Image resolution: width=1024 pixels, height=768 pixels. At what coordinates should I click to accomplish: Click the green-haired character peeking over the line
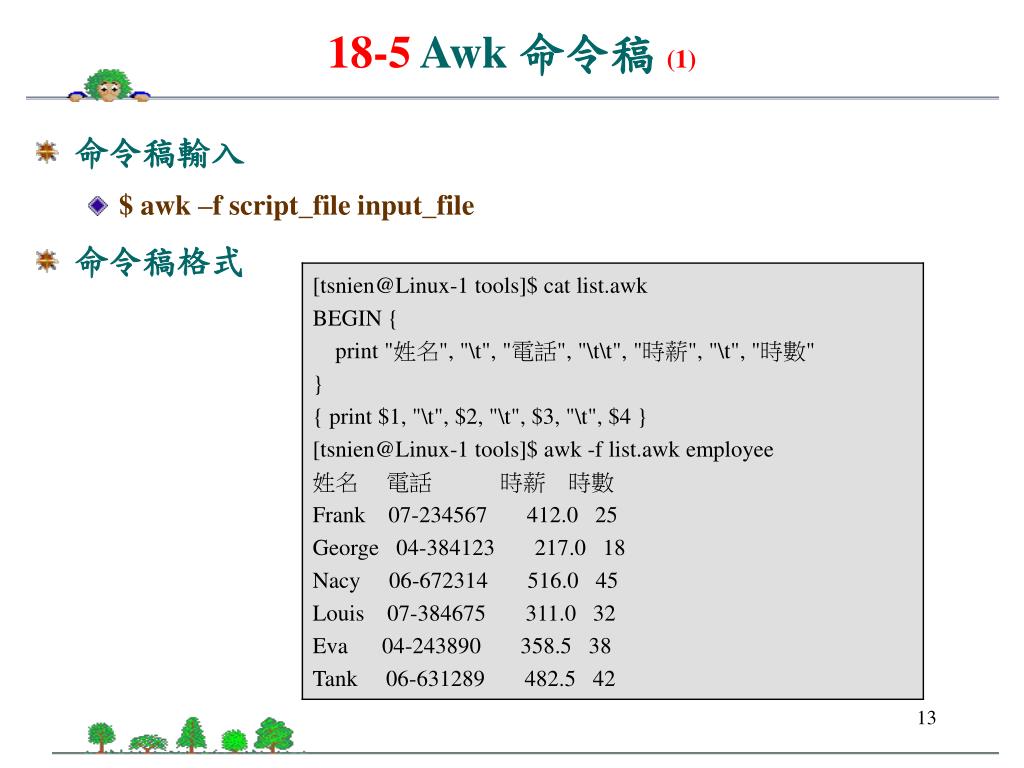[x=109, y=86]
